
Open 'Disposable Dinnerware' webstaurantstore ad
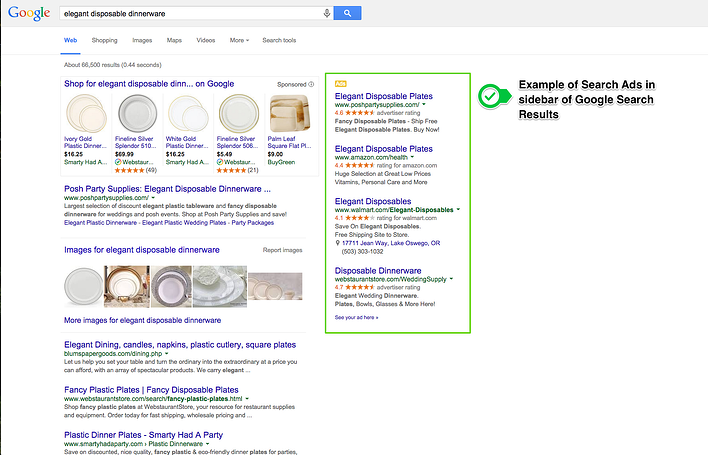coord(378,271)
